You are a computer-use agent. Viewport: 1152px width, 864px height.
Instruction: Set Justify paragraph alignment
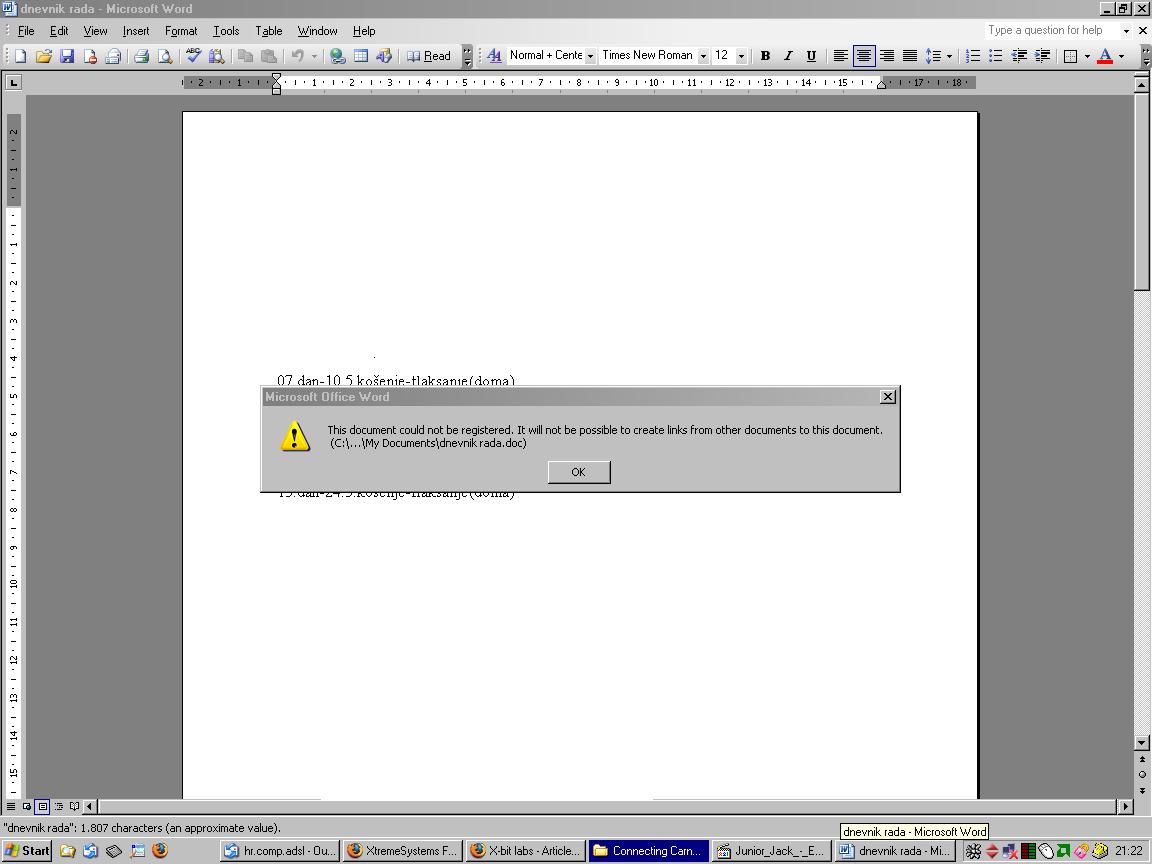pyautogui.click(x=910, y=56)
